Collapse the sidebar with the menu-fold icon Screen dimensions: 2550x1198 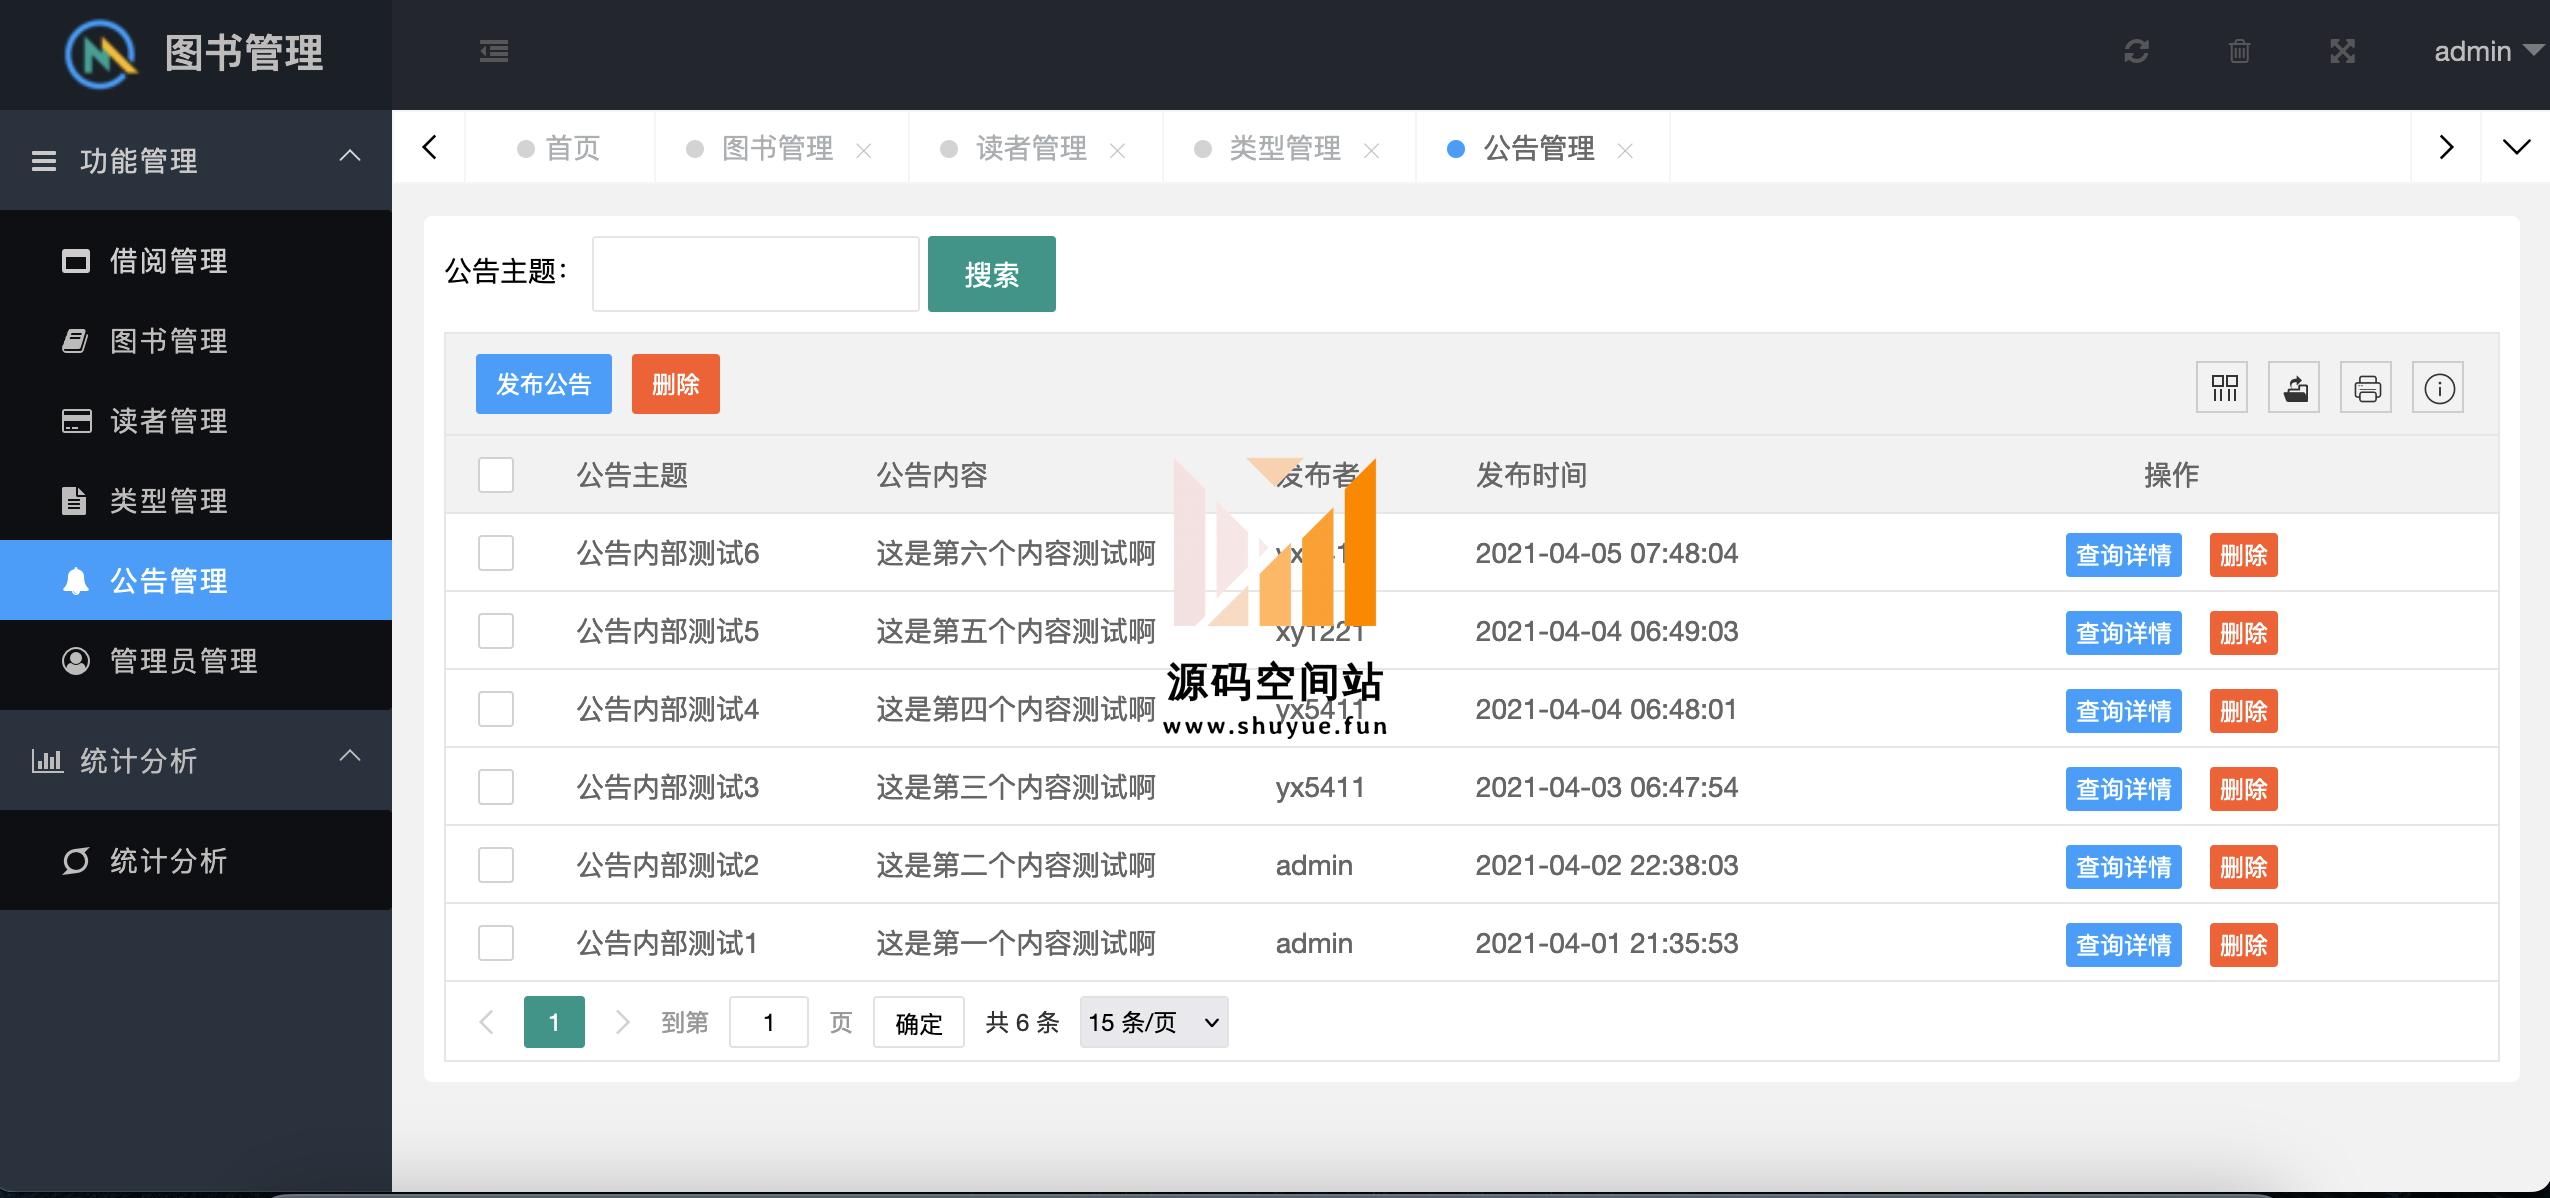coord(494,51)
